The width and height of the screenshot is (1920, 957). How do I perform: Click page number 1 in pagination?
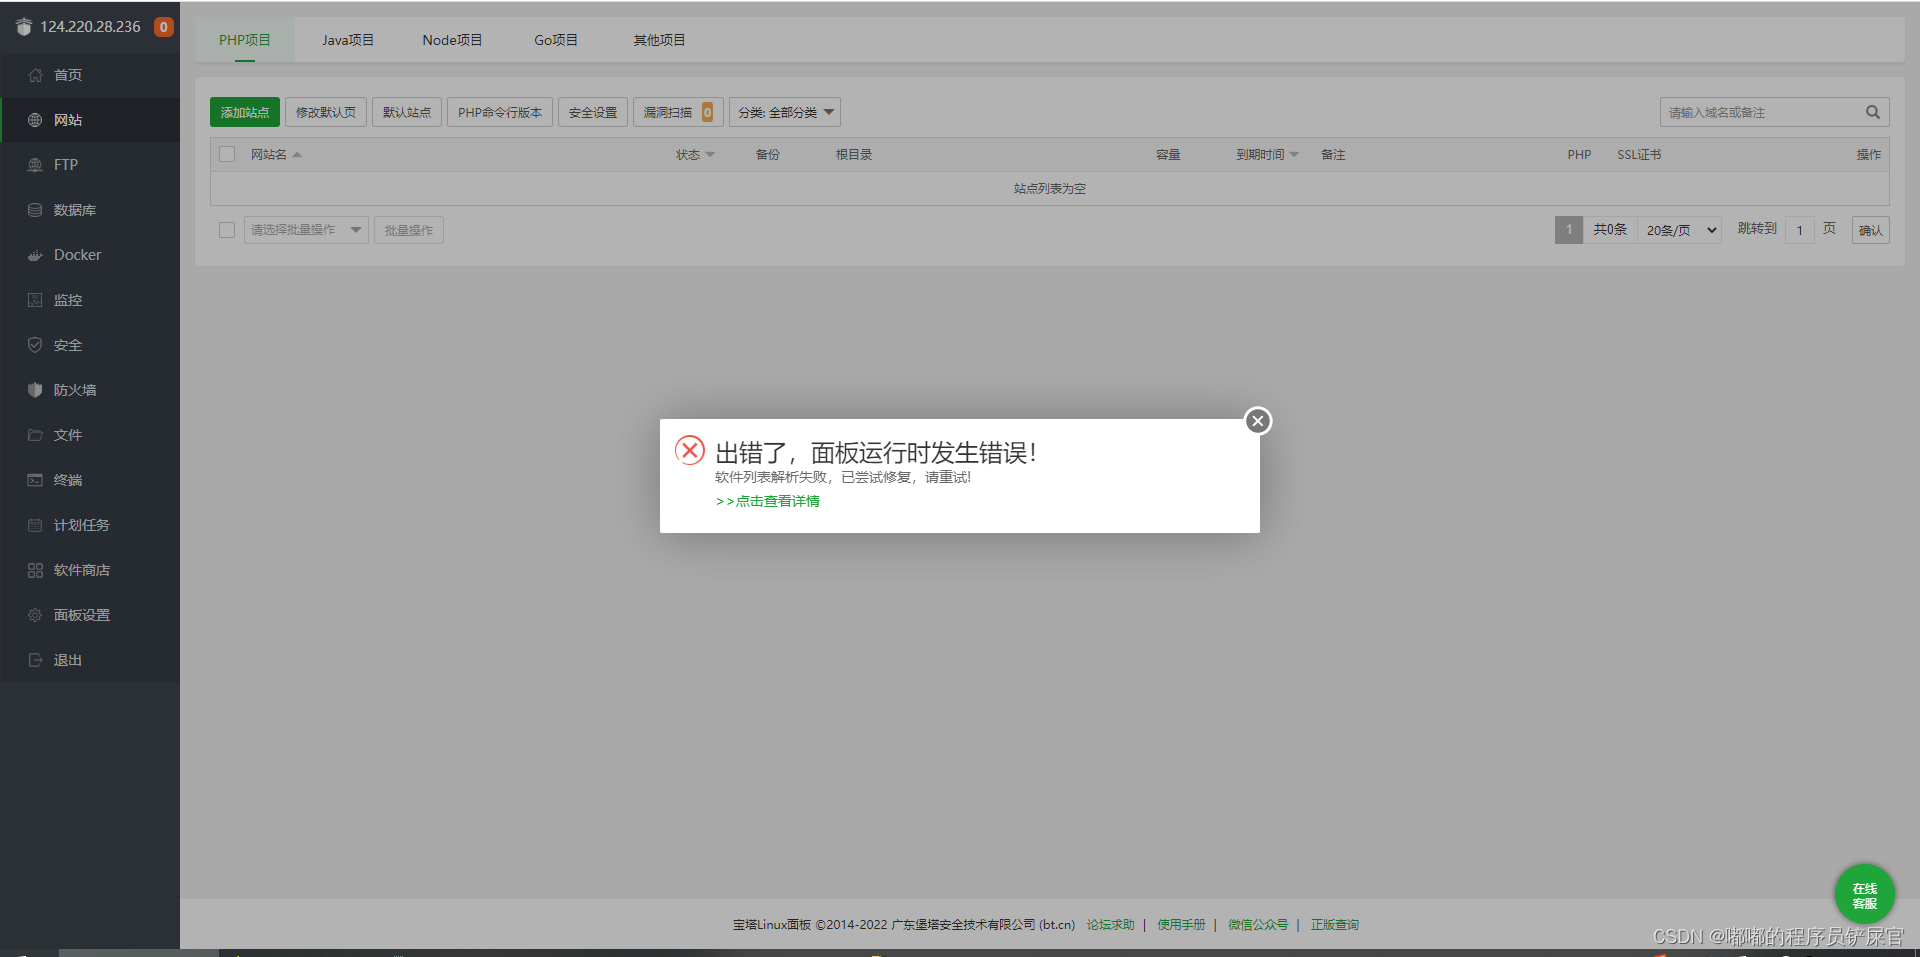1569,230
